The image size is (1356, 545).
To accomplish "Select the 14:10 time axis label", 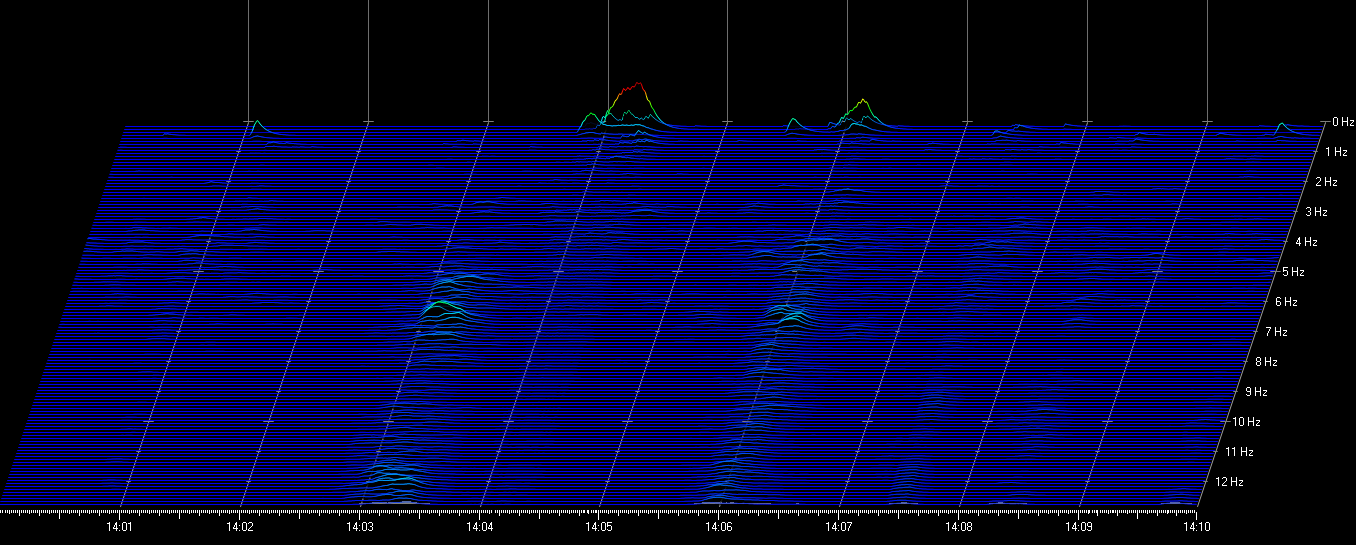I will (x=1197, y=527).
